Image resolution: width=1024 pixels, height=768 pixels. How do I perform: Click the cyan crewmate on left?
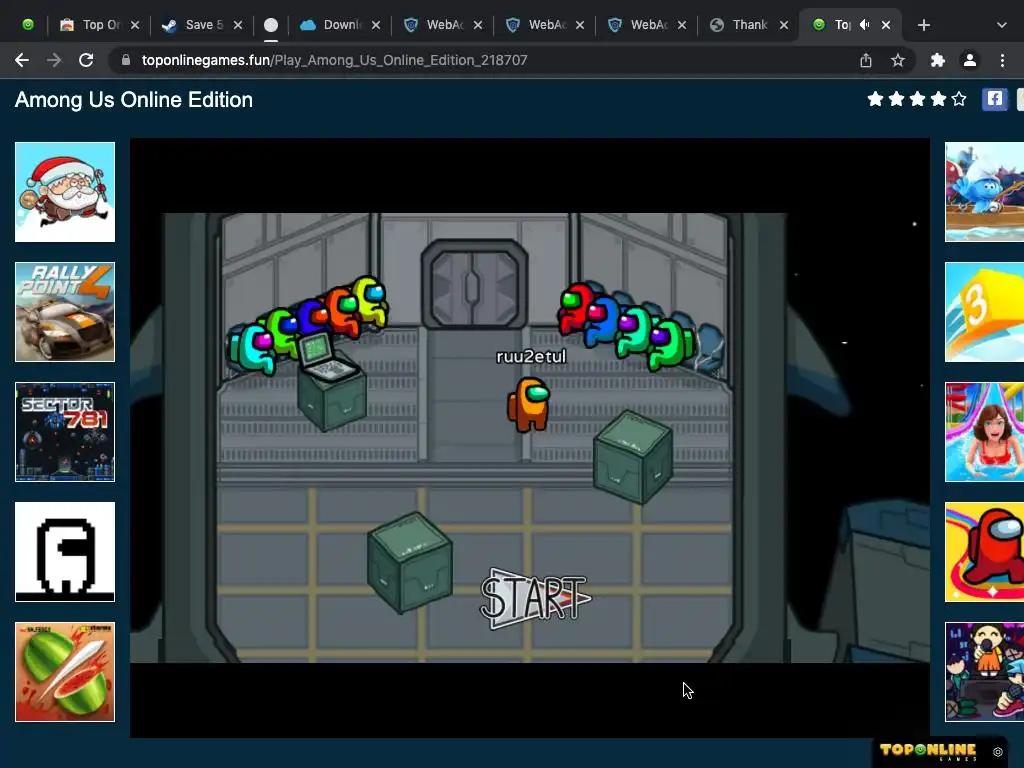pyautogui.click(x=253, y=348)
